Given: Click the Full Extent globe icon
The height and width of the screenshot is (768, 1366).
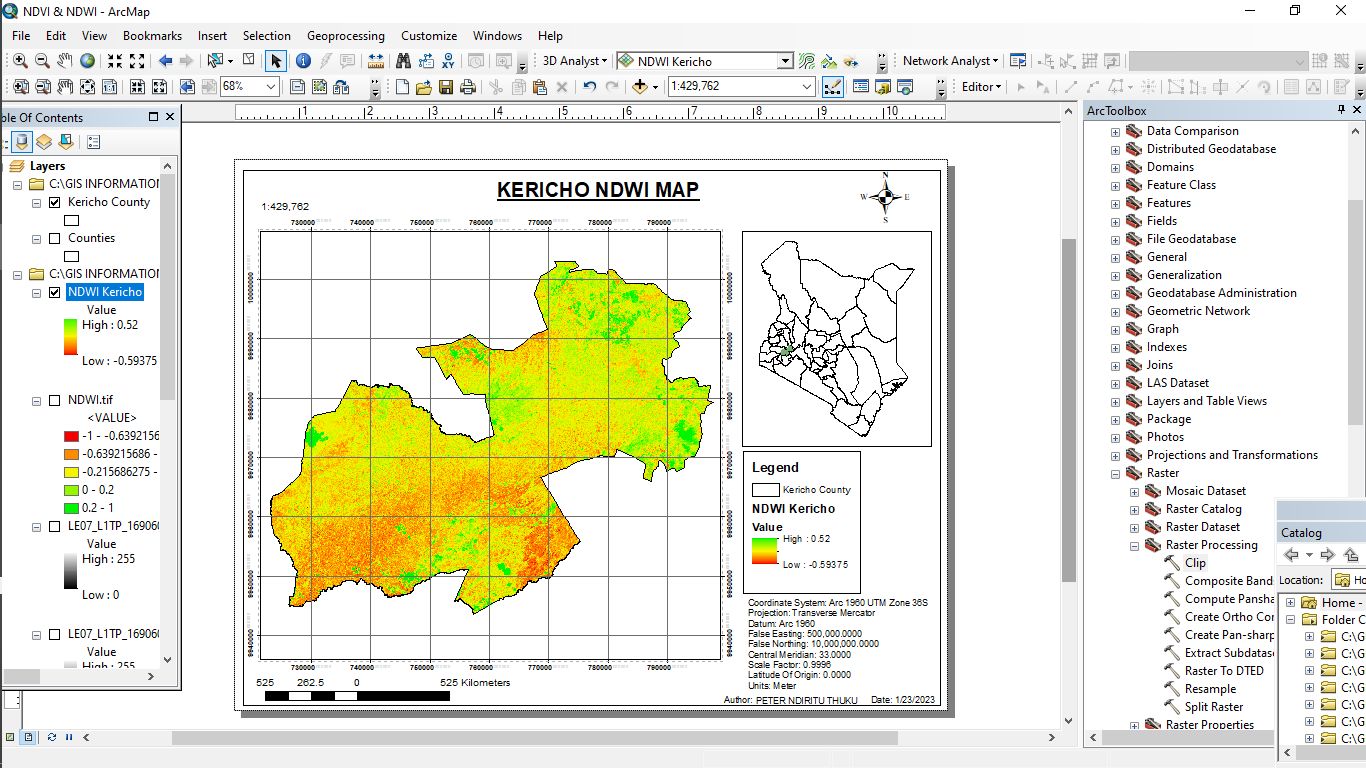Looking at the screenshot, I should tap(88, 61).
